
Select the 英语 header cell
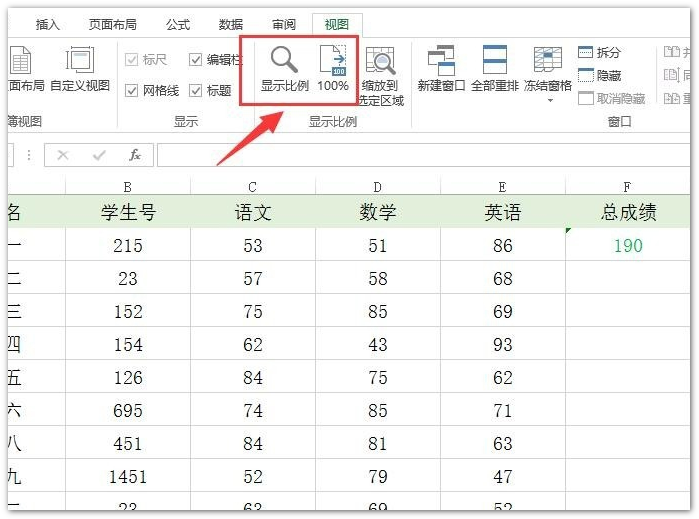(502, 212)
